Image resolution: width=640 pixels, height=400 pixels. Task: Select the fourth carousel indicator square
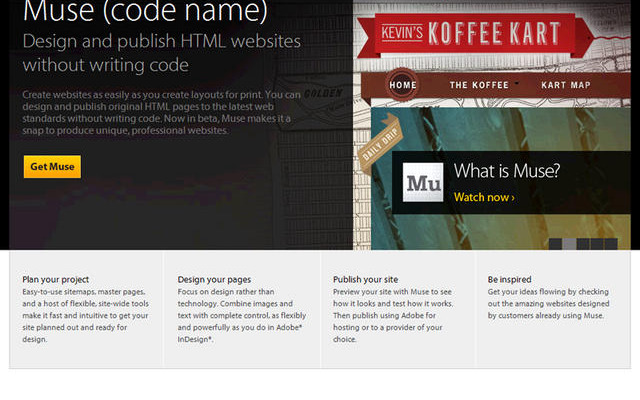[x=597, y=244]
